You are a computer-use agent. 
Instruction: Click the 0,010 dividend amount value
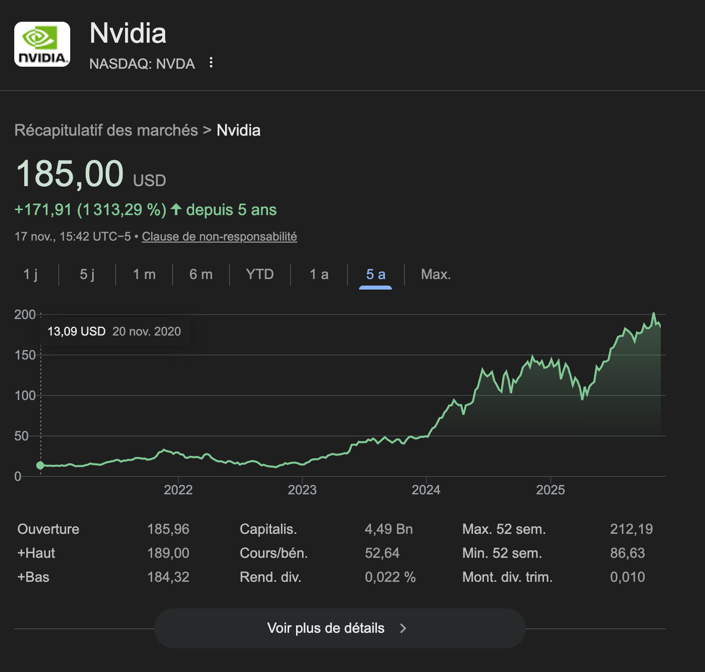(628, 577)
